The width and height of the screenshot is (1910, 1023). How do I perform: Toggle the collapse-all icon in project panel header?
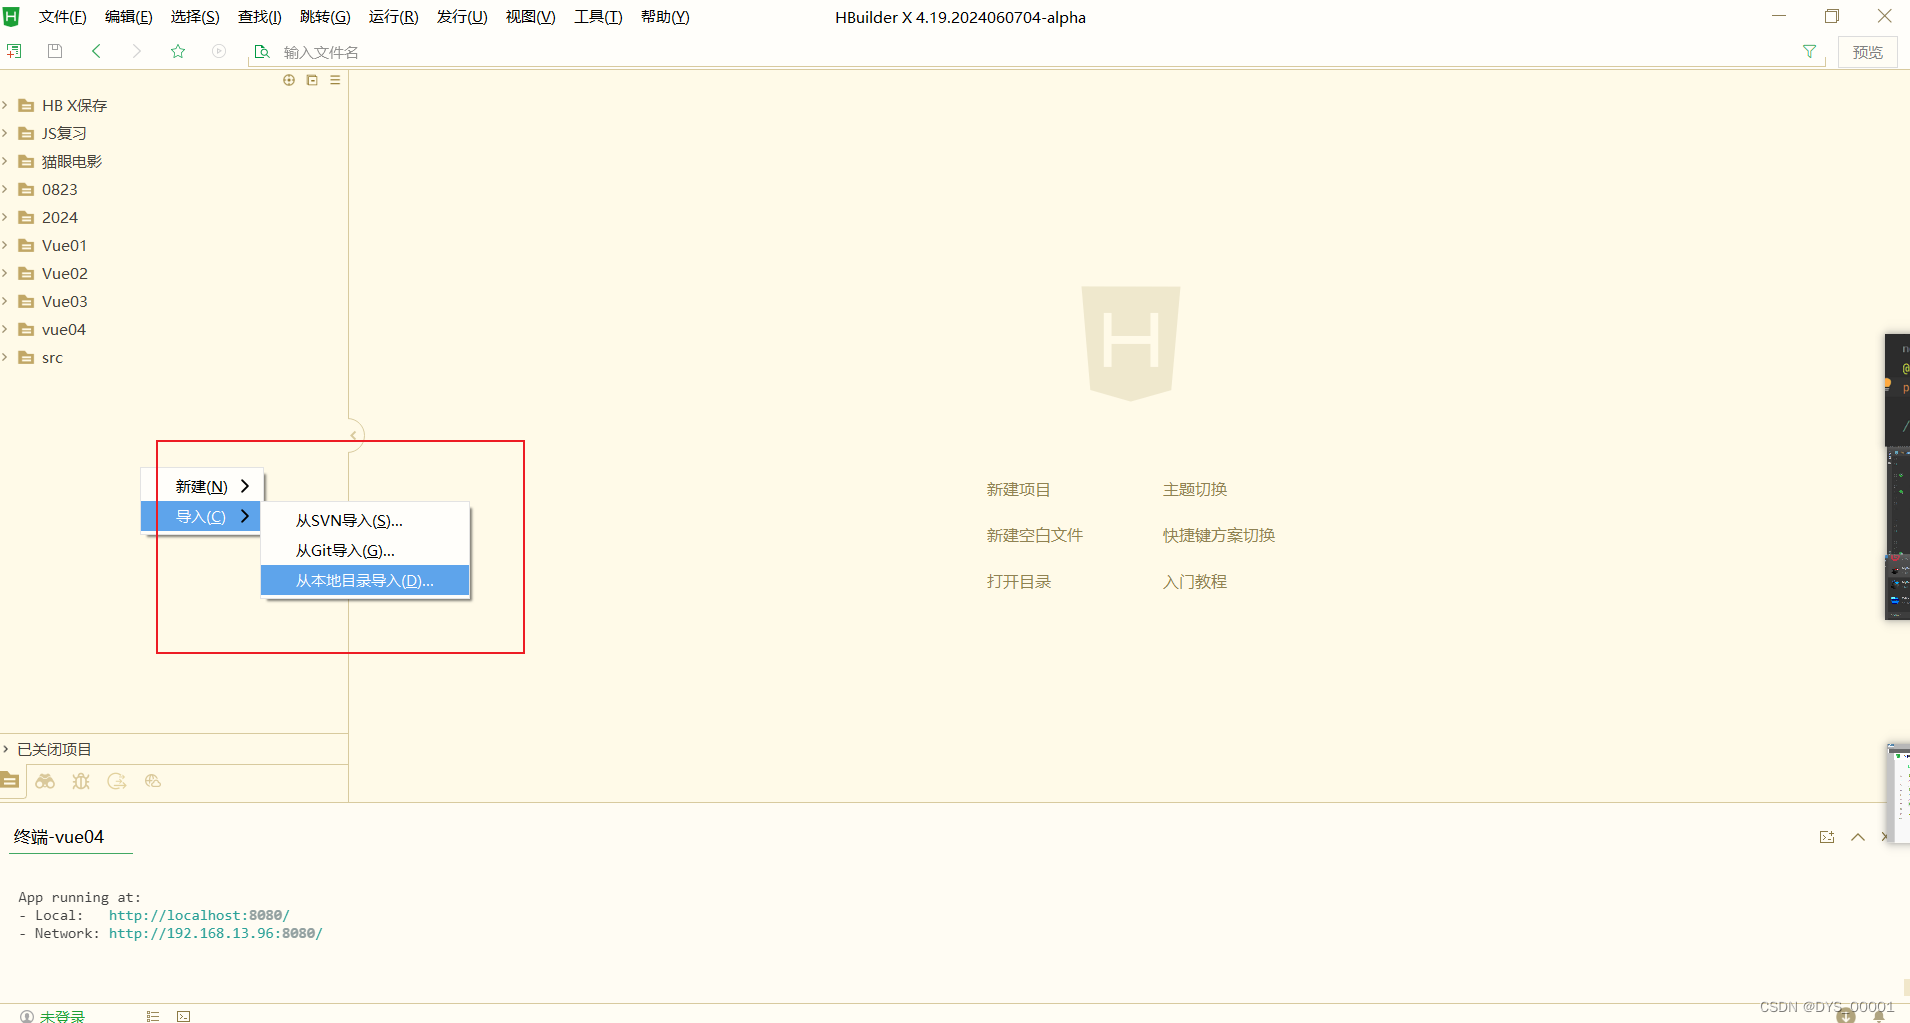(312, 80)
